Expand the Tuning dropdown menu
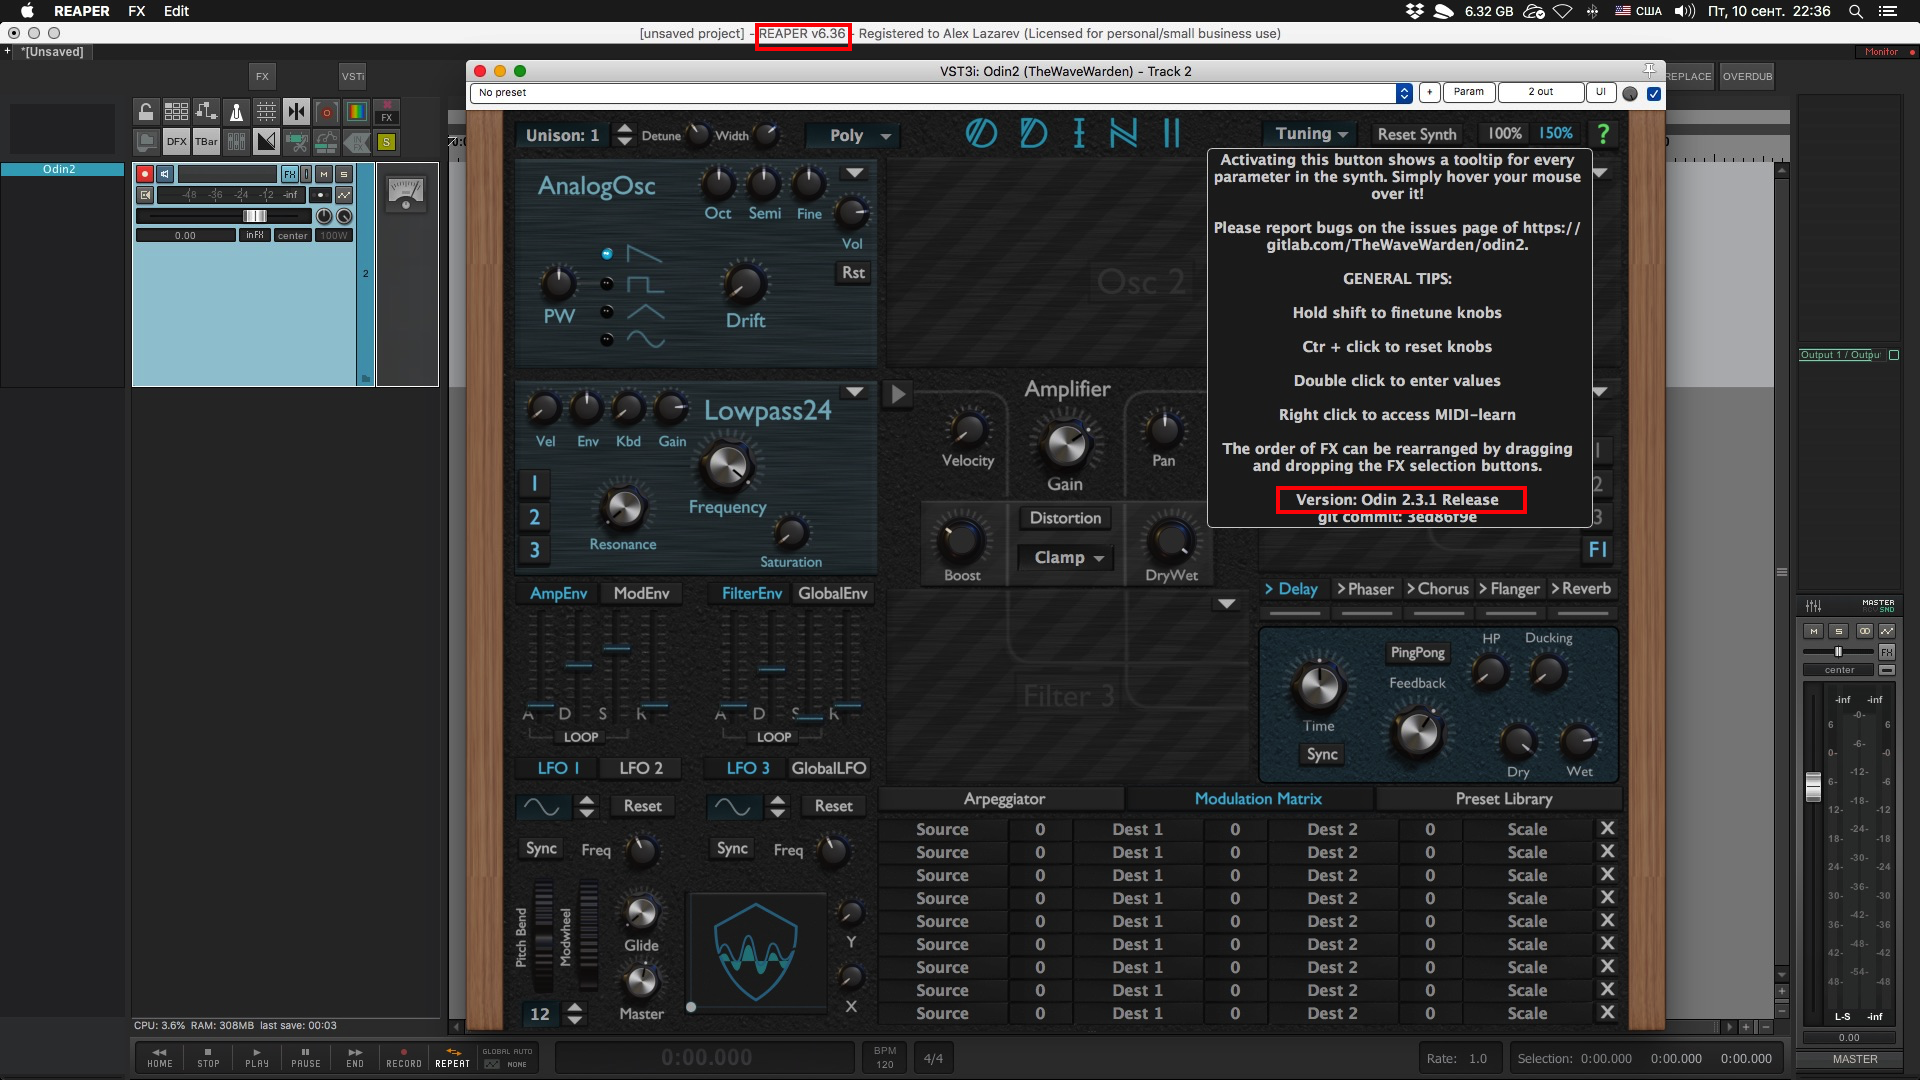The height and width of the screenshot is (1080, 1920). point(1311,134)
